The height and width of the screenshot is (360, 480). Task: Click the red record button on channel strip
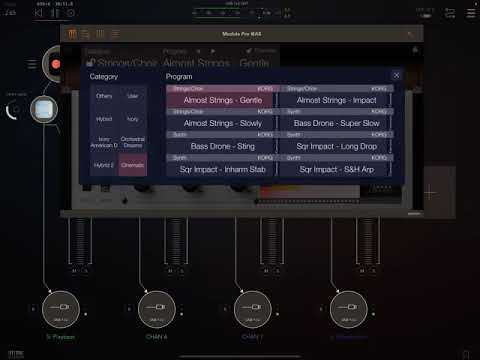click(x=56, y=64)
